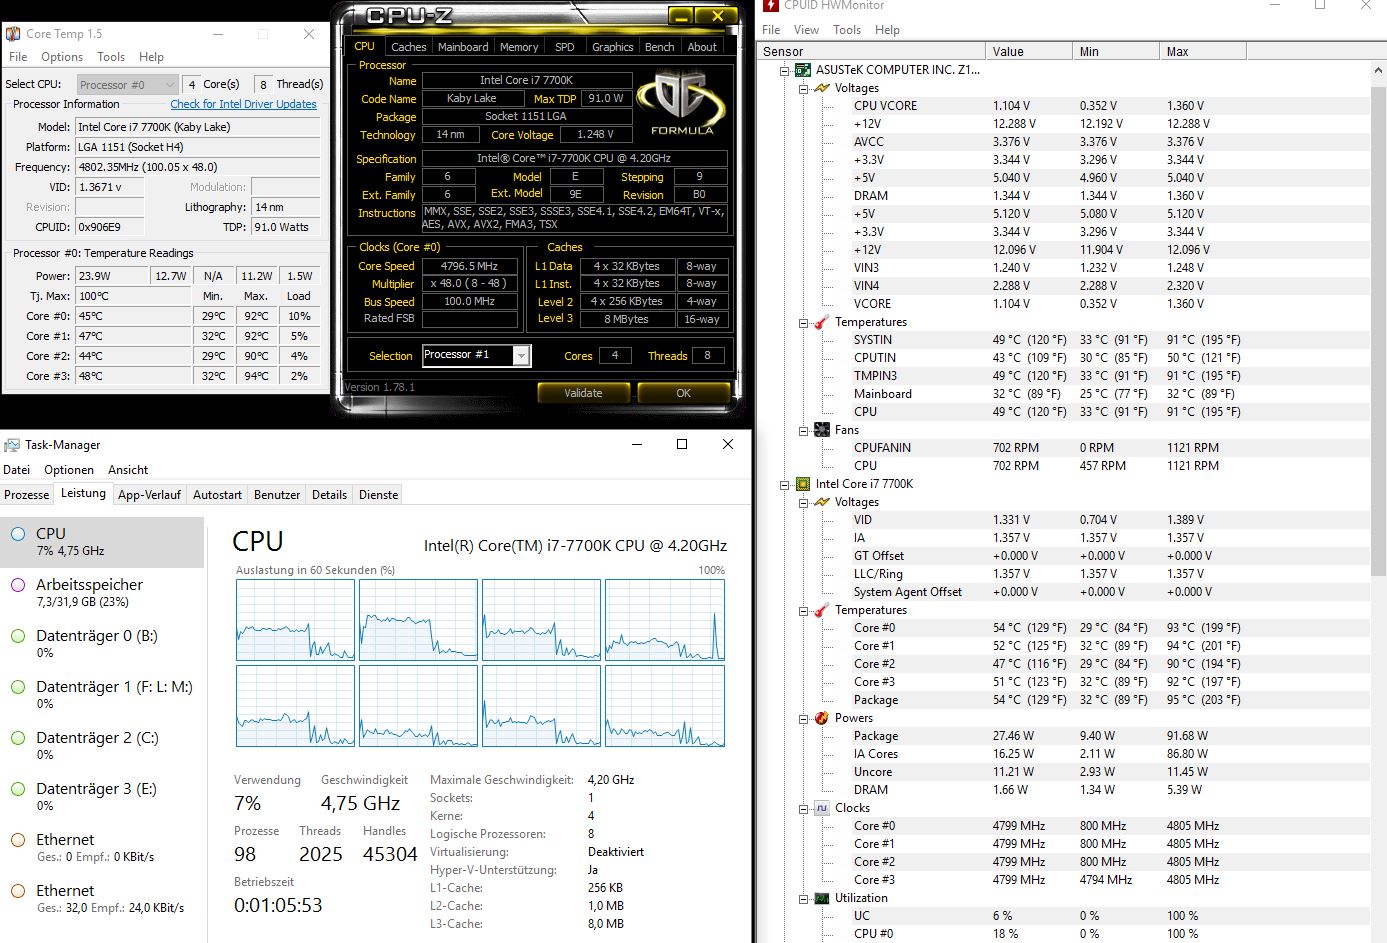Open the Processor #0 CPU dropdown in Core Temp
Viewport: 1387px width, 943px height.
[x=128, y=85]
